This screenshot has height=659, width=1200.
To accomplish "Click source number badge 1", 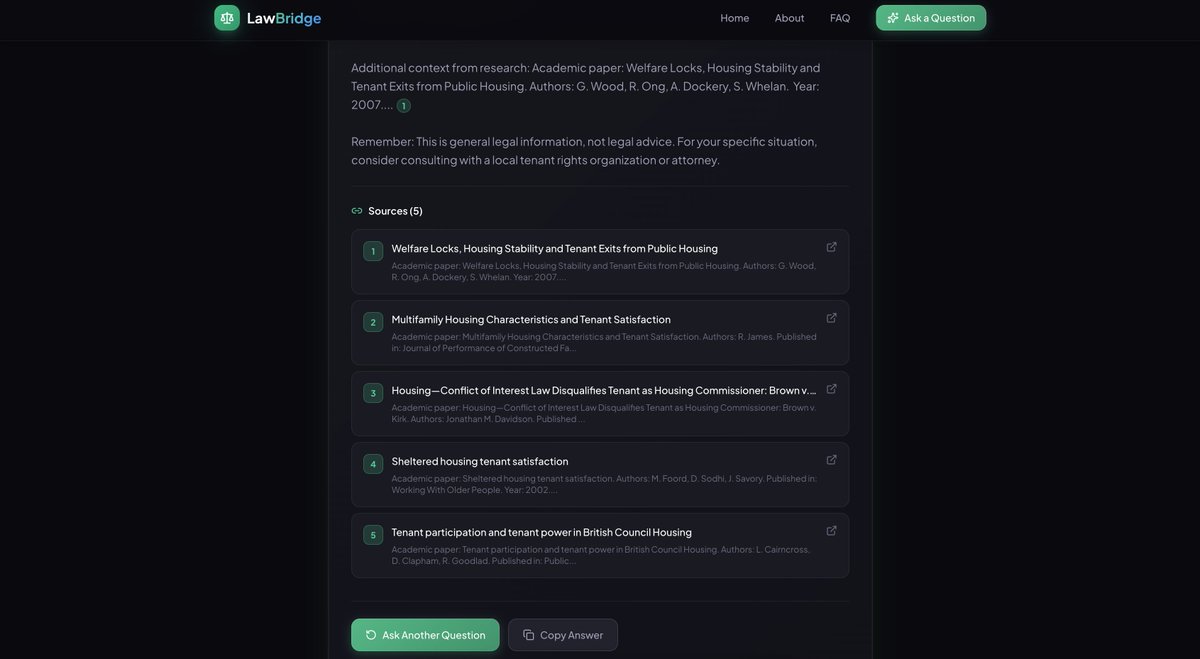I will [373, 251].
